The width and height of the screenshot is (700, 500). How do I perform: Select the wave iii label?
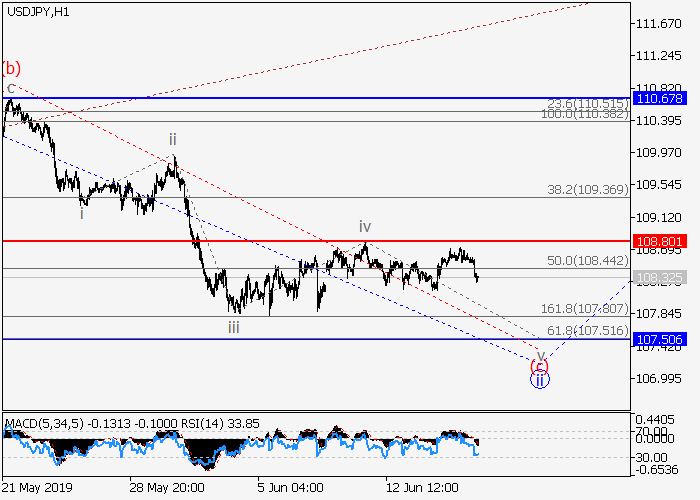coord(233,326)
